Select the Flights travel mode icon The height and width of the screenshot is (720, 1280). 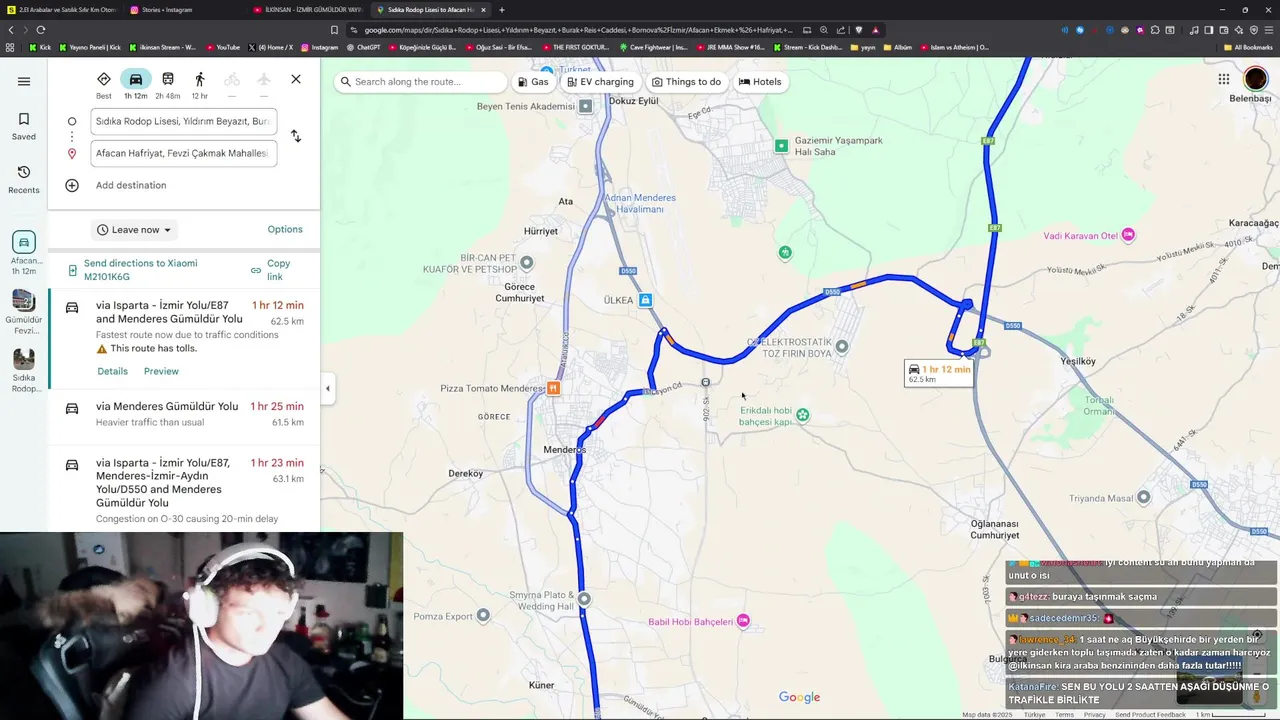pyautogui.click(x=264, y=80)
